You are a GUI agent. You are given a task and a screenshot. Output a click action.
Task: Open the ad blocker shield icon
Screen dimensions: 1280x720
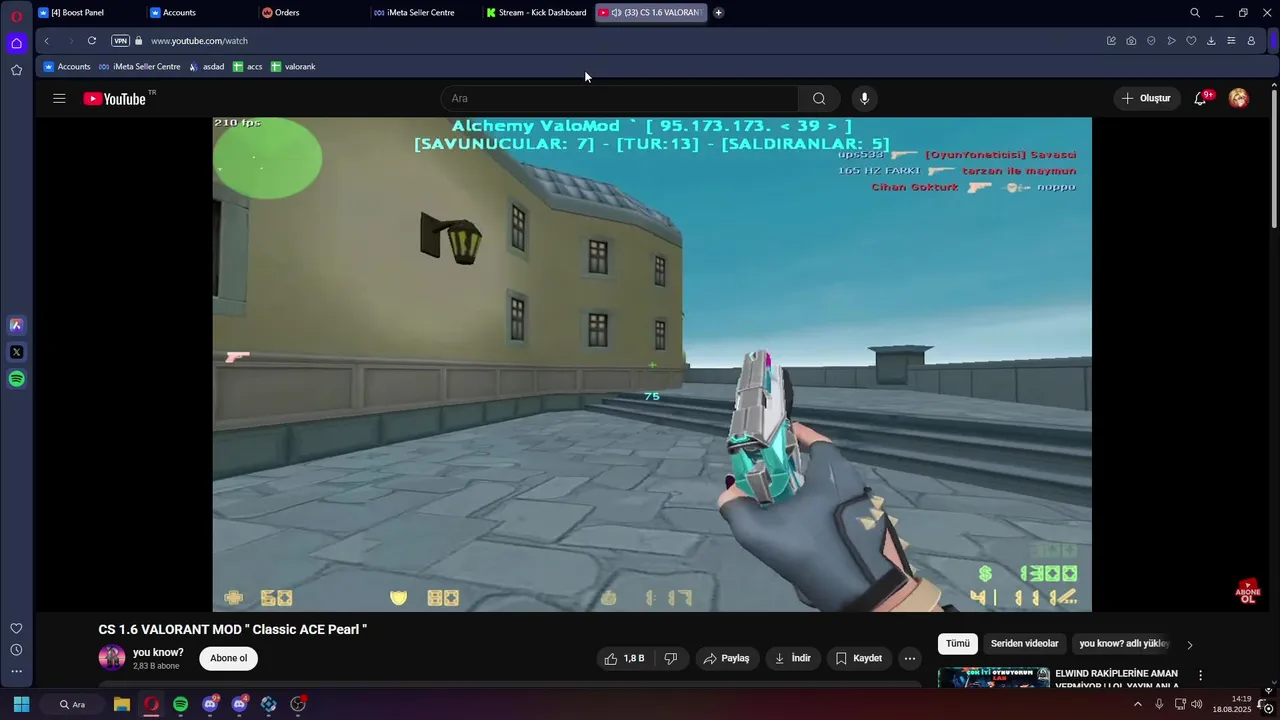pyautogui.click(x=1151, y=41)
